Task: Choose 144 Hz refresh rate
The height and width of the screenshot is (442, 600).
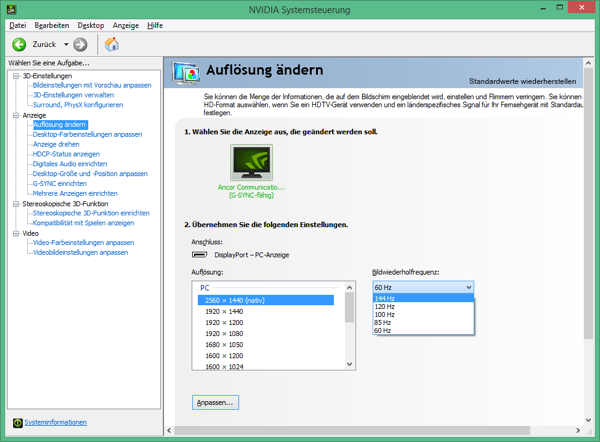Action: click(423, 298)
